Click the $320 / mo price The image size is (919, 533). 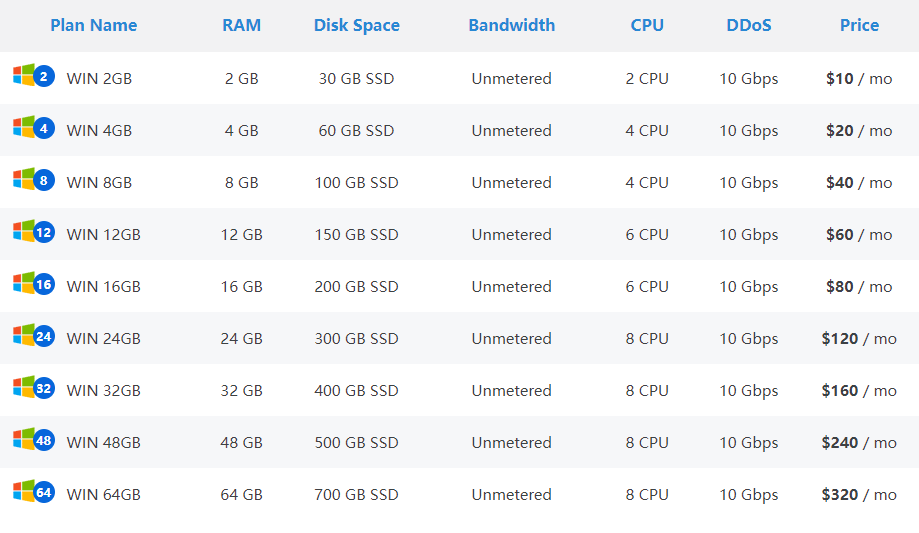click(x=859, y=495)
